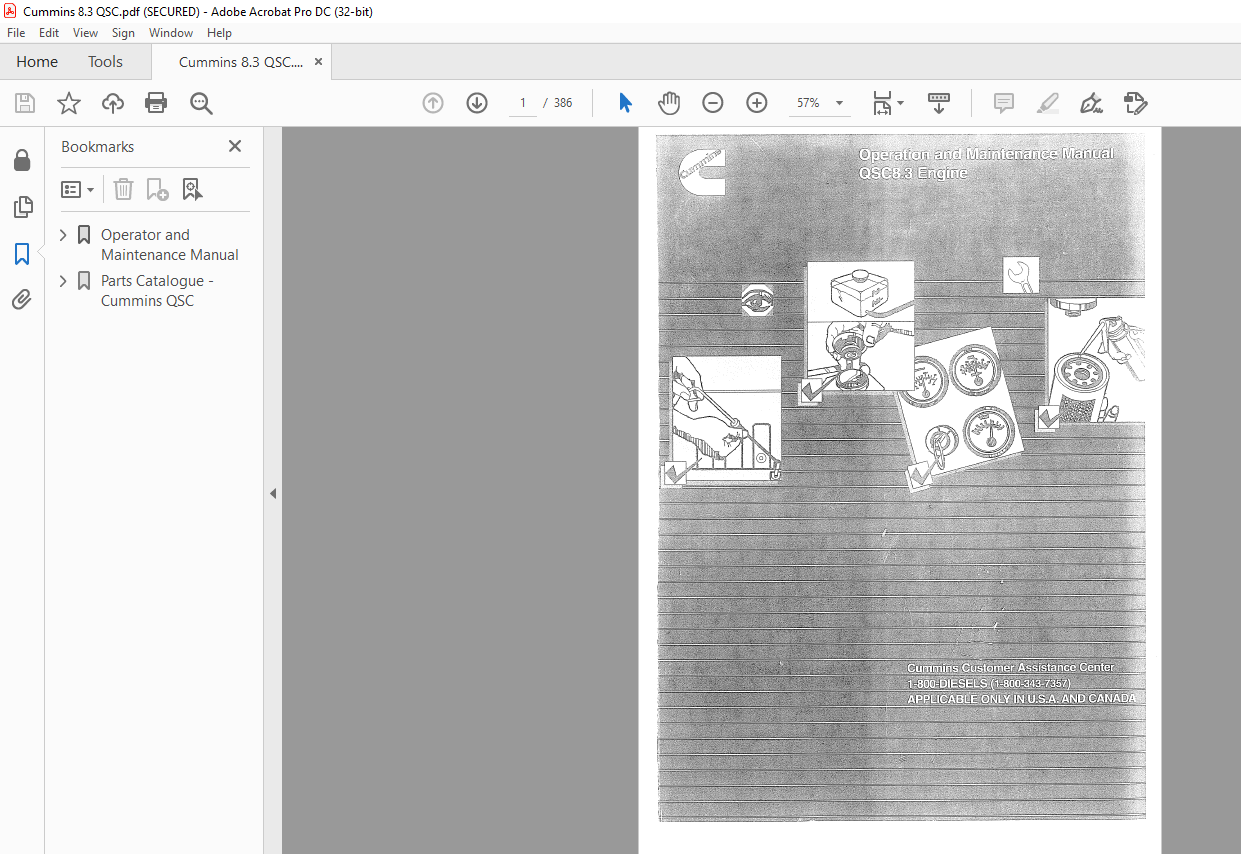Go to next page arrow

point(477,103)
